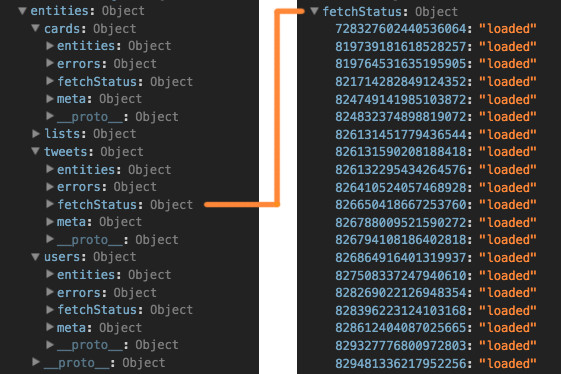Expand entities under cards
The width and height of the screenshot is (561, 374).
click(x=50, y=45)
